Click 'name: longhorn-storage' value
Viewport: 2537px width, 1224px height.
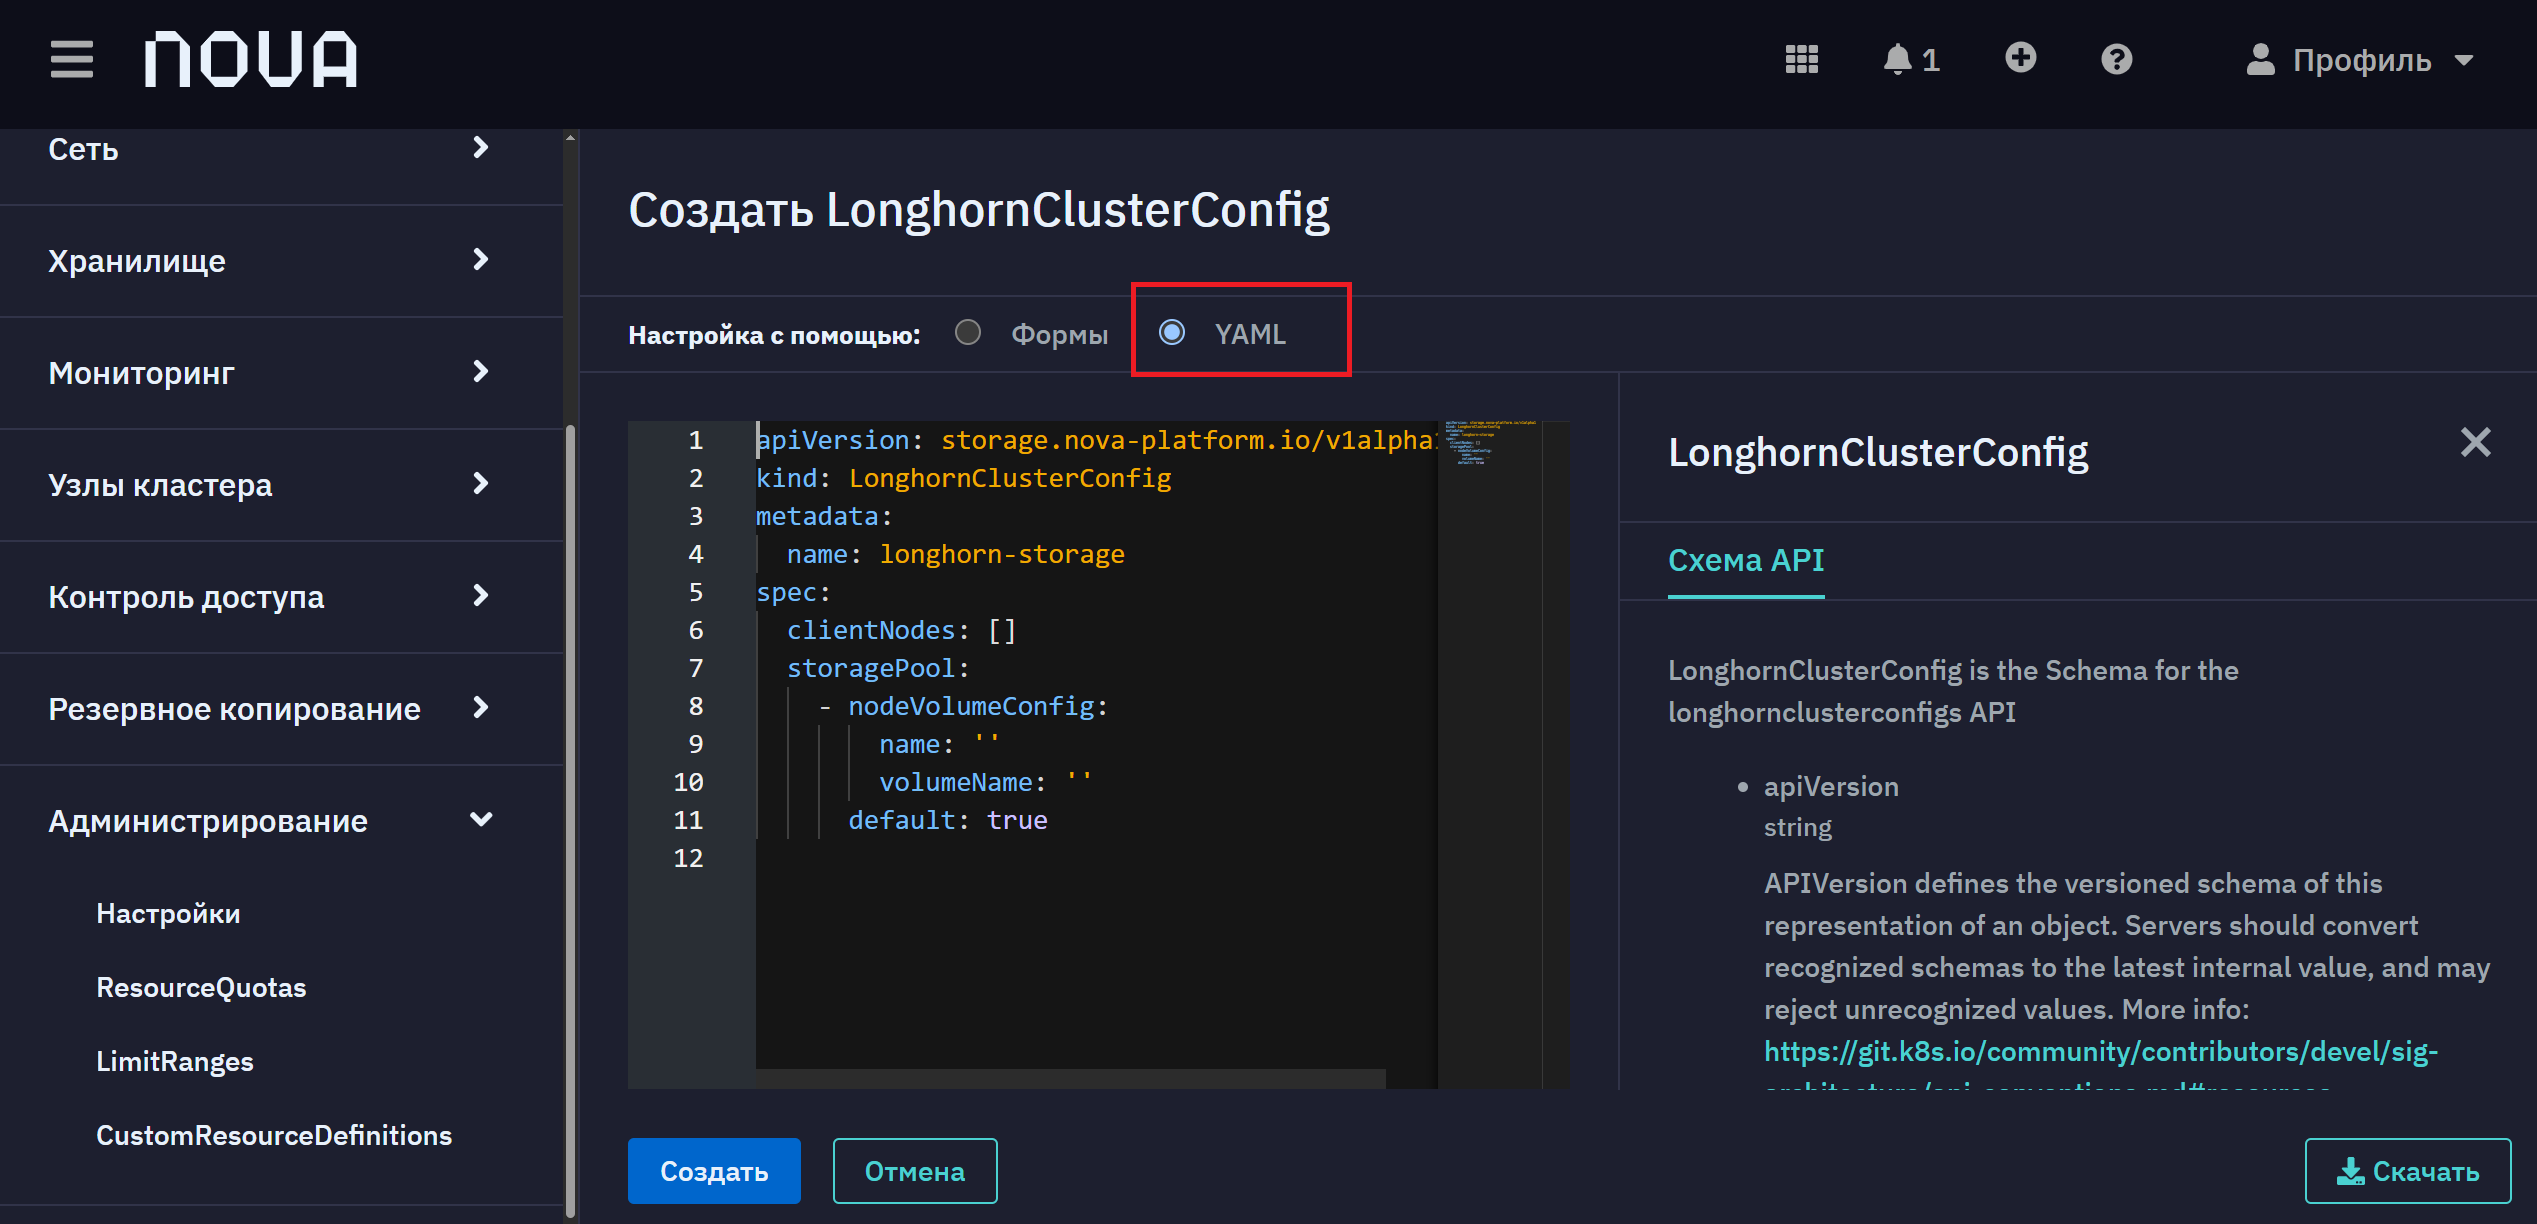click(1002, 554)
